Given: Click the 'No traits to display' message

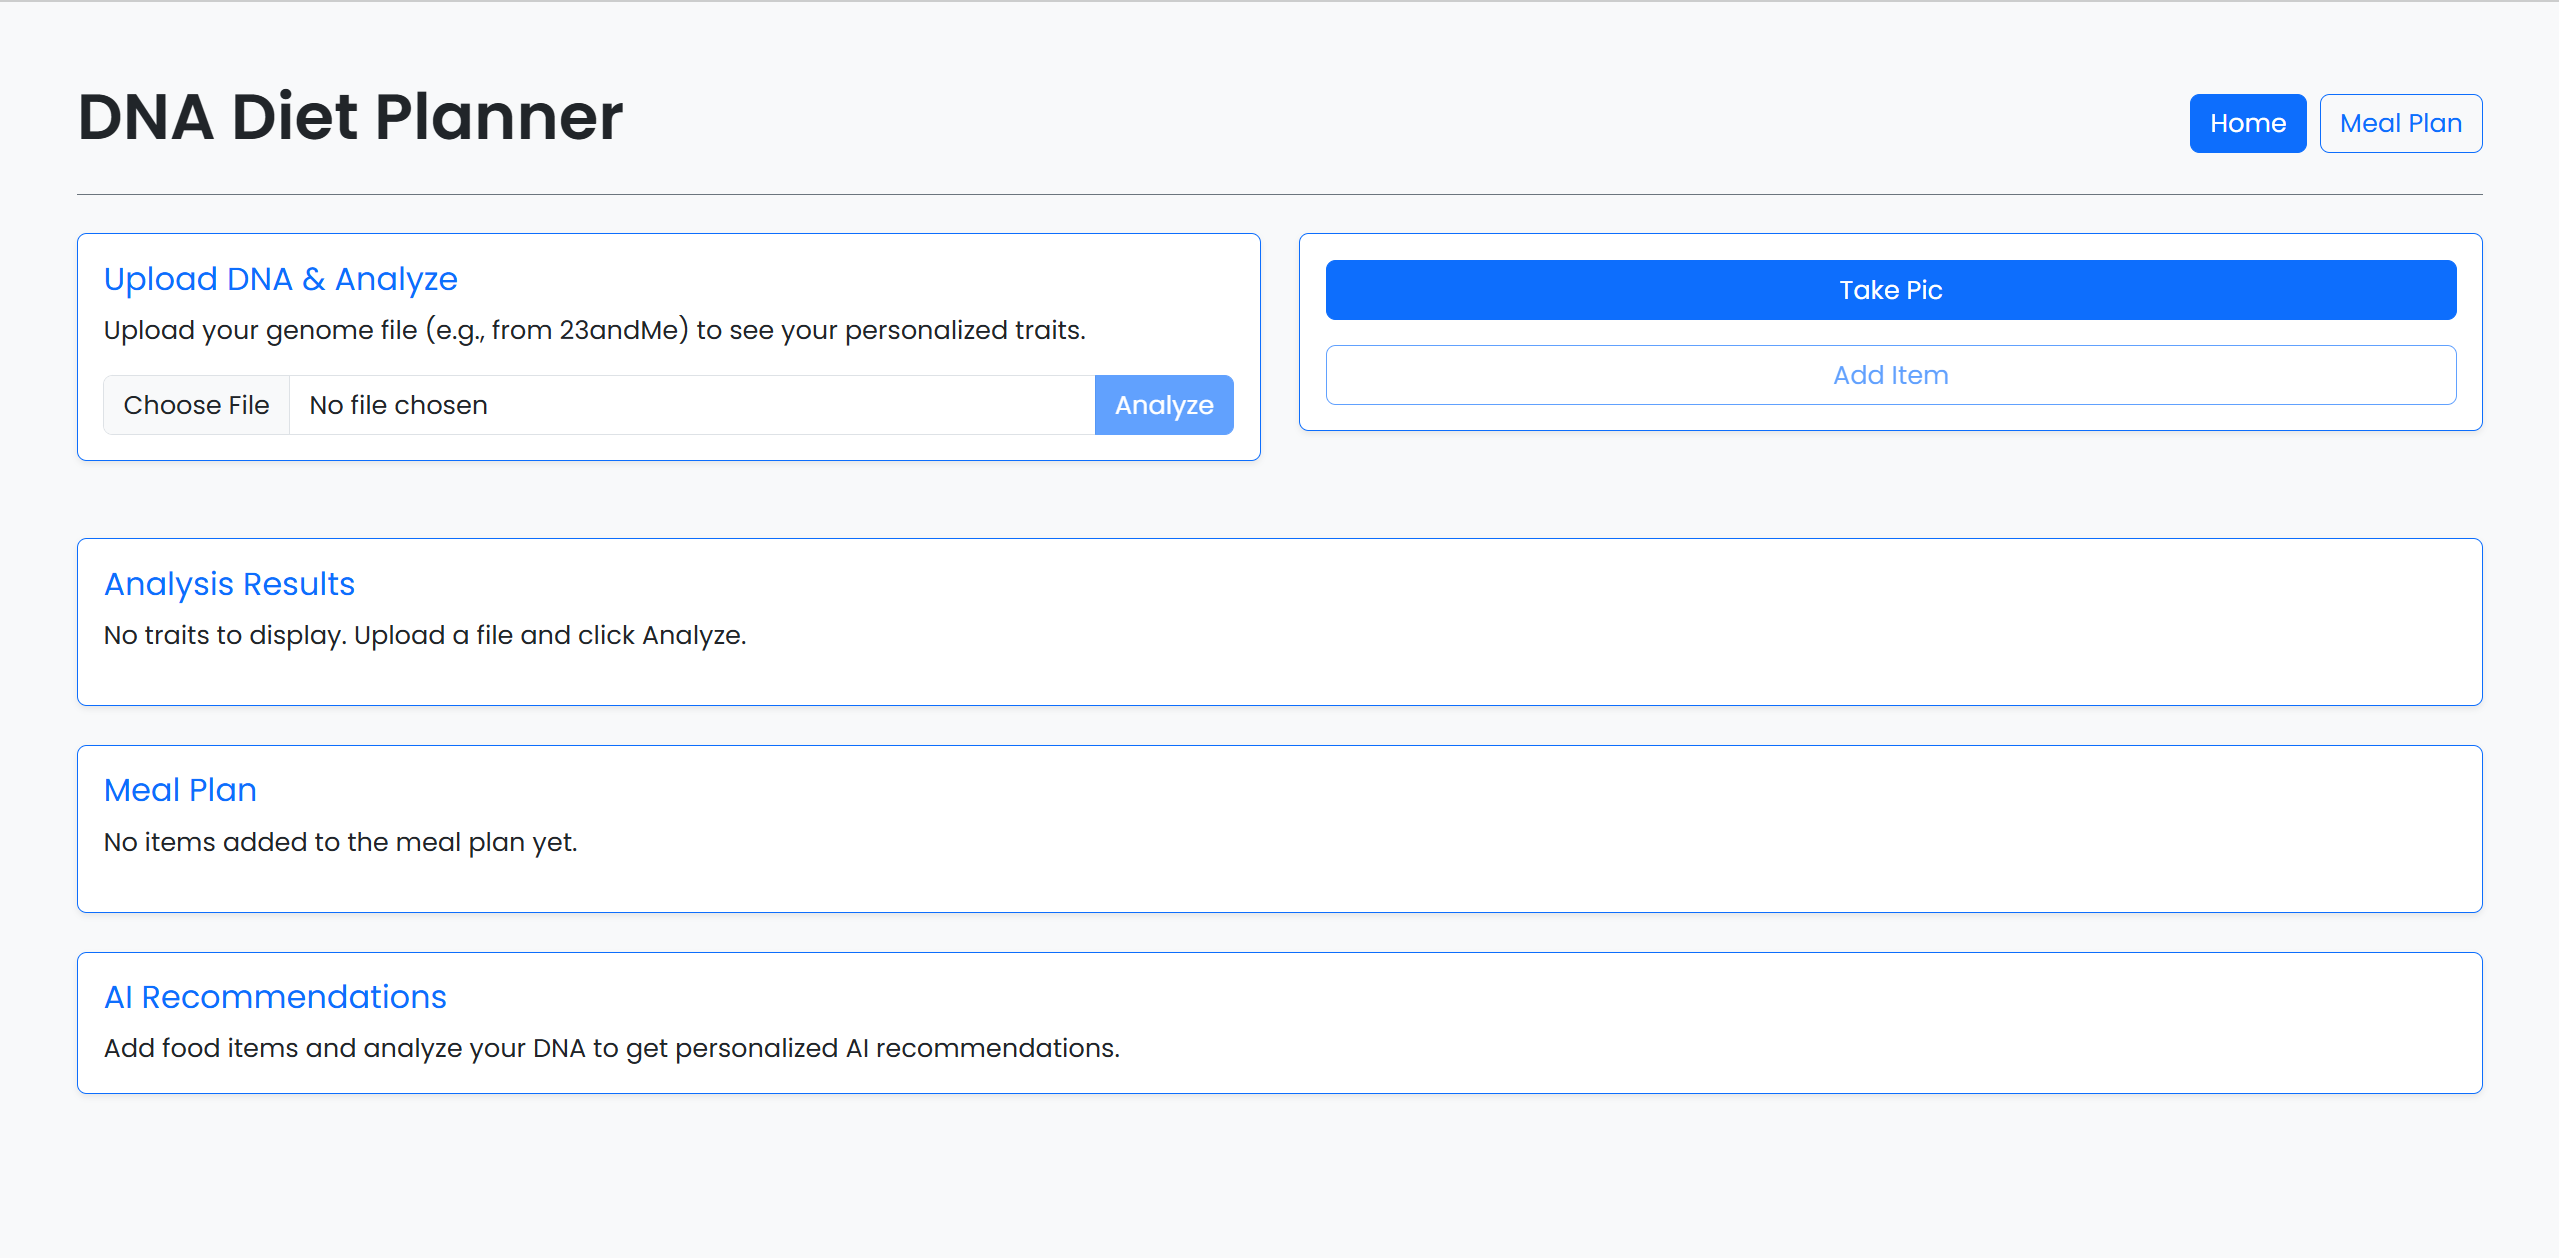Looking at the screenshot, I should pos(425,635).
